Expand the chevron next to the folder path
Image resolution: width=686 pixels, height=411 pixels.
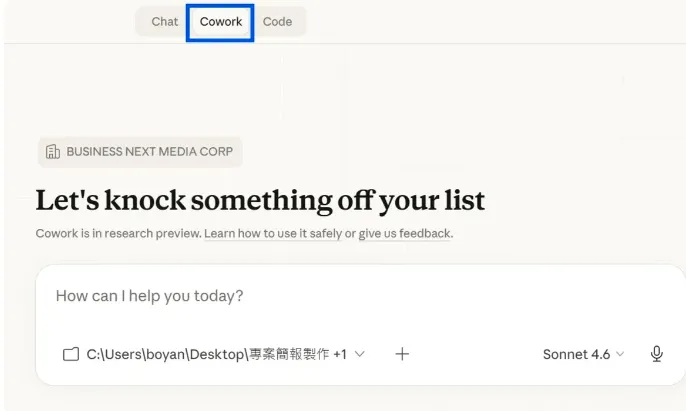coord(360,354)
